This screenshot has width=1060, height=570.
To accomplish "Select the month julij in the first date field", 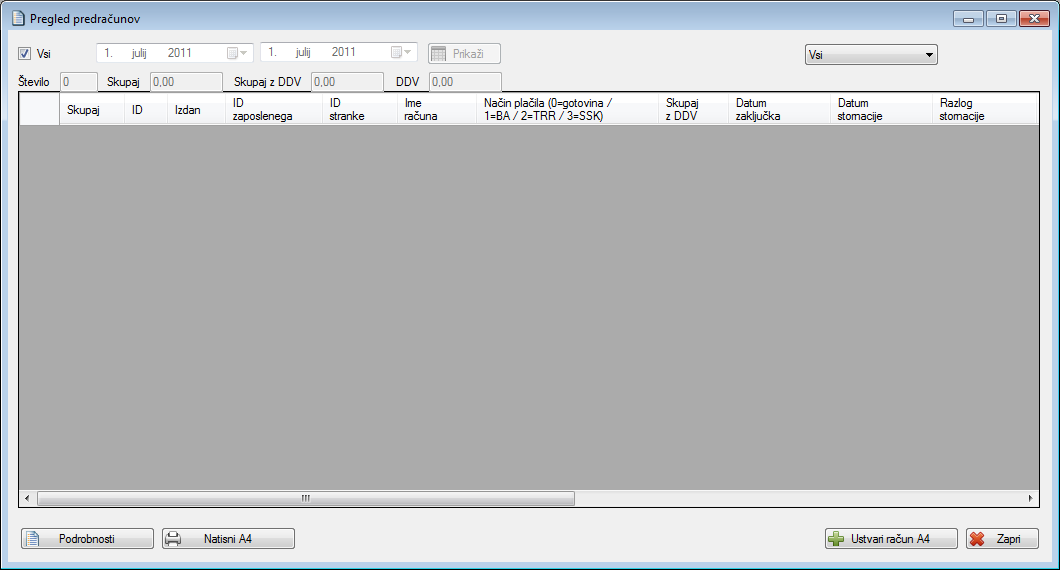I will (139, 53).
